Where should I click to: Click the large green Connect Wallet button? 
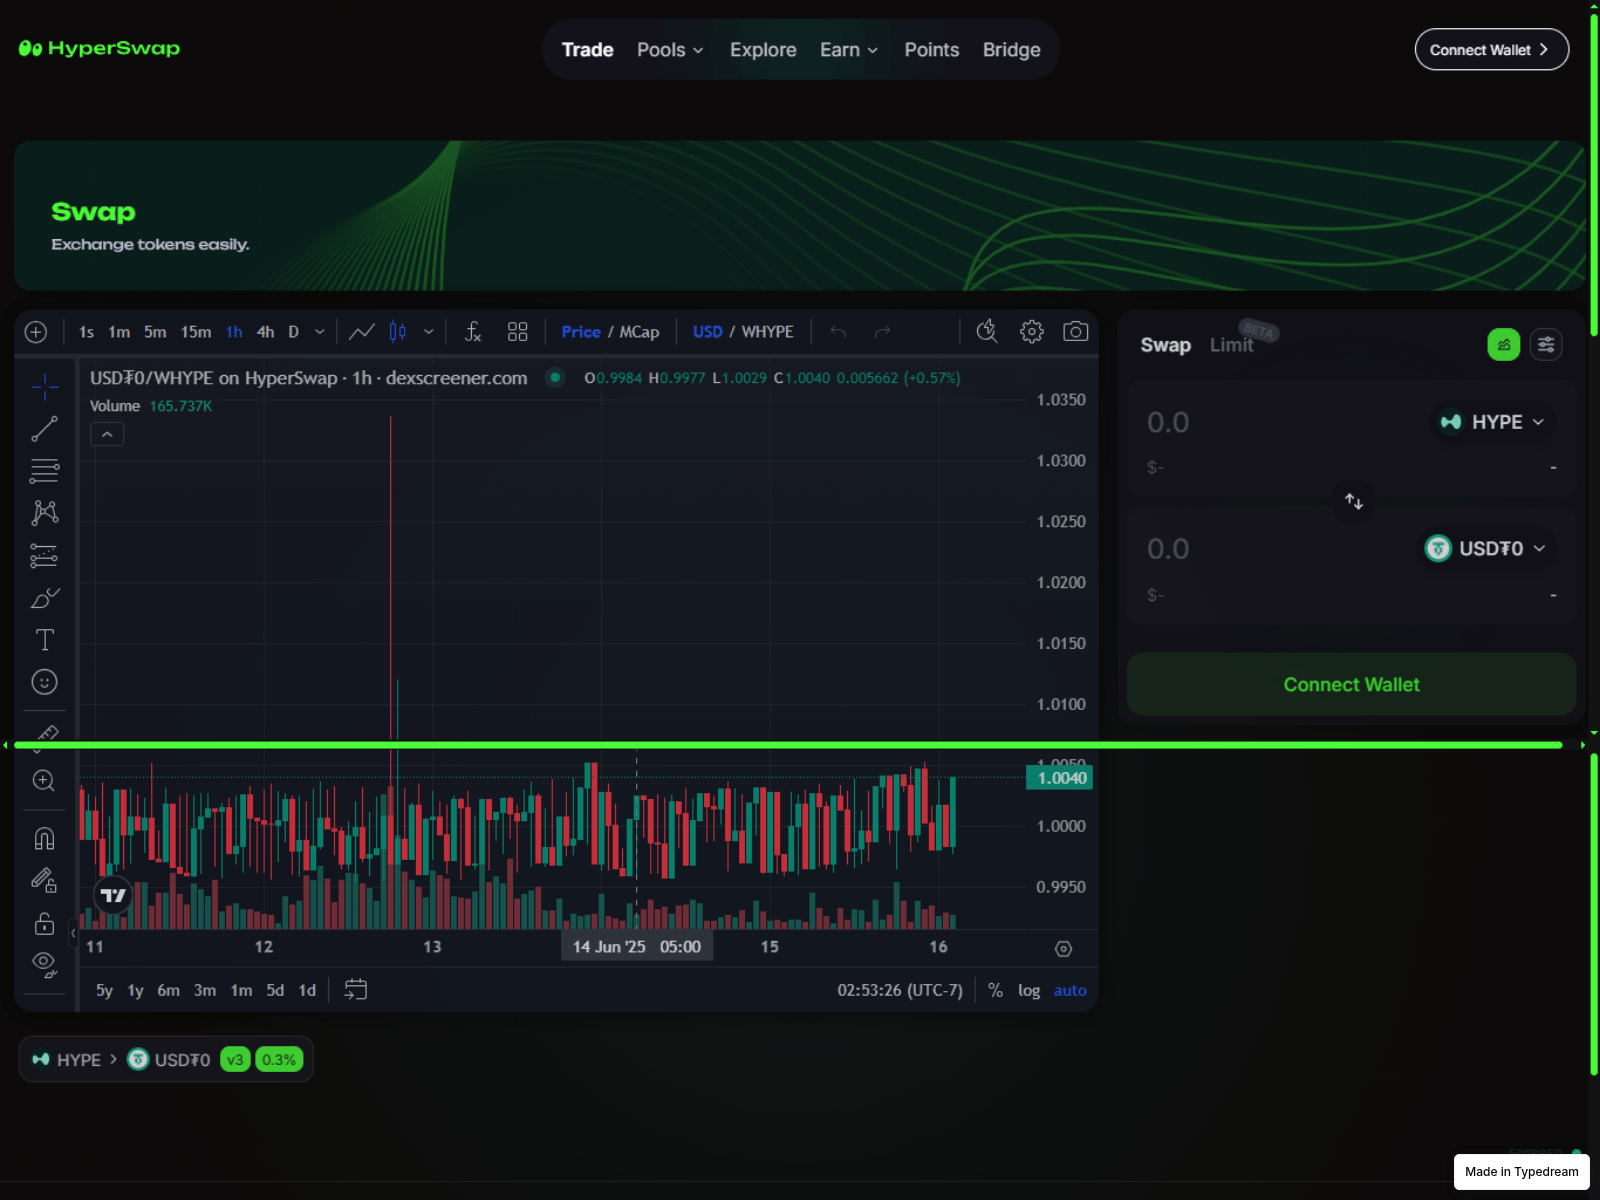click(x=1351, y=684)
